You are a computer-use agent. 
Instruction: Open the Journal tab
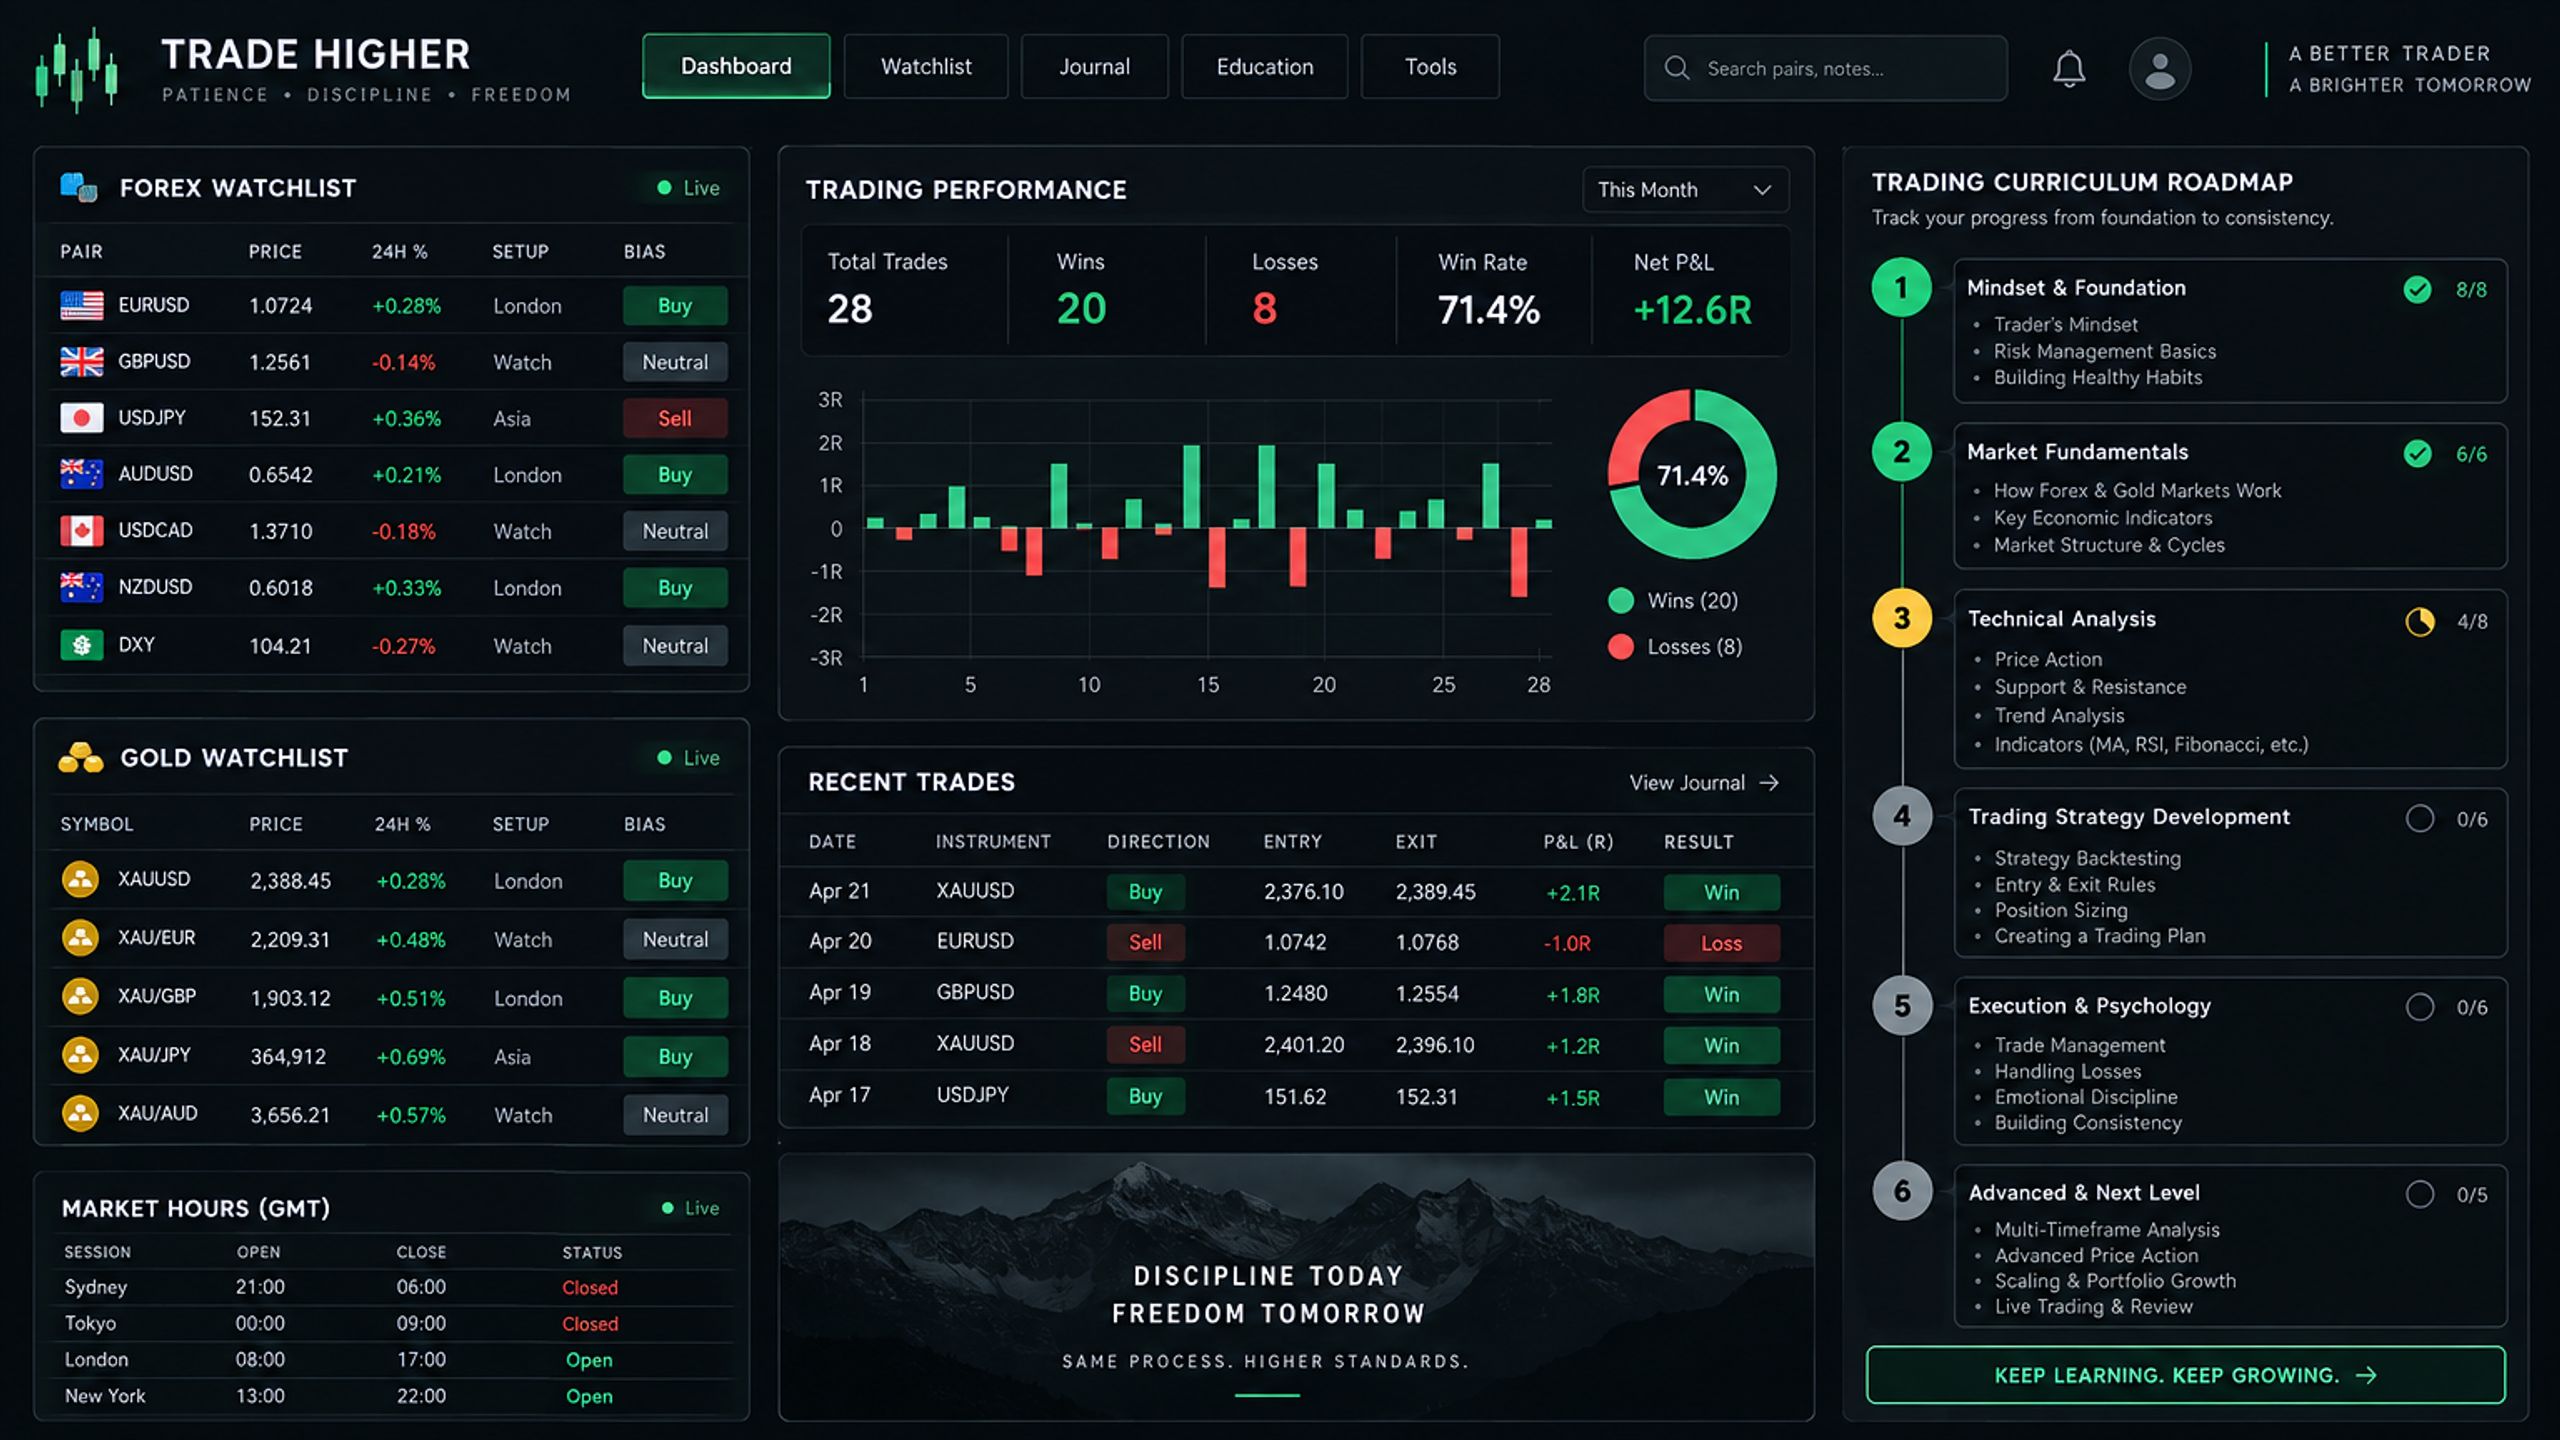(x=1094, y=66)
